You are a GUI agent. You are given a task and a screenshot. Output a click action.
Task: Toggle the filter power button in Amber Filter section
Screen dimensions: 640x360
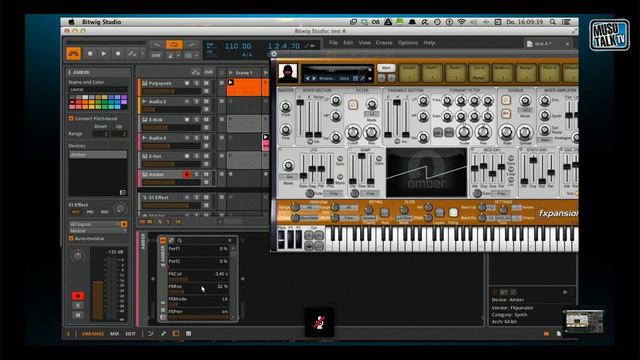click(x=353, y=105)
